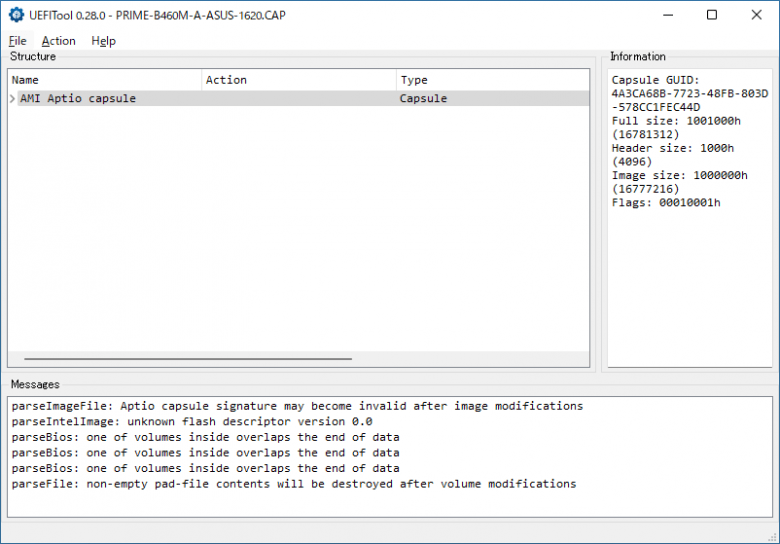This screenshot has height=544, width=780.
Task: Minimize the UEFITool window
Action: coord(668,15)
